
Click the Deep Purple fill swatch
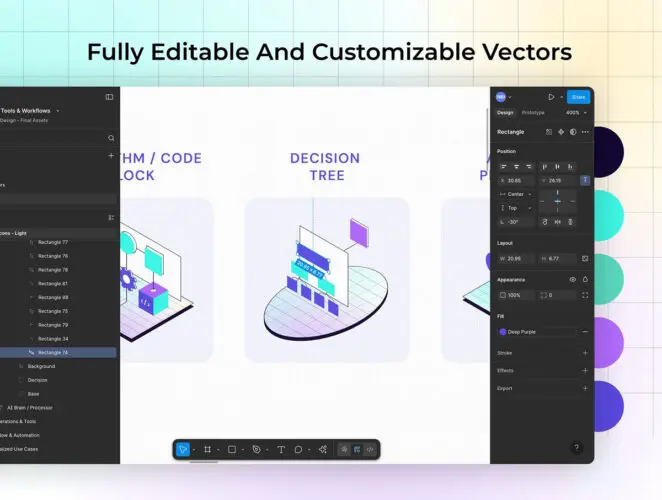pos(503,331)
